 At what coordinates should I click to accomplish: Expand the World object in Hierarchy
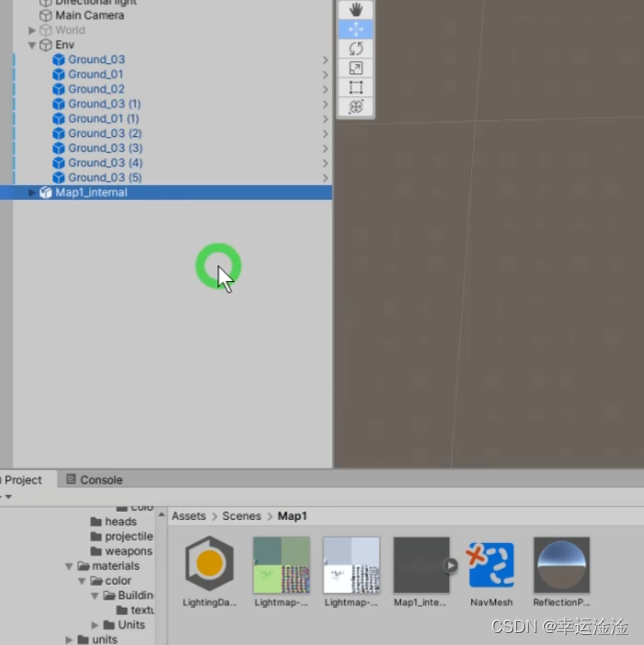click(32, 30)
